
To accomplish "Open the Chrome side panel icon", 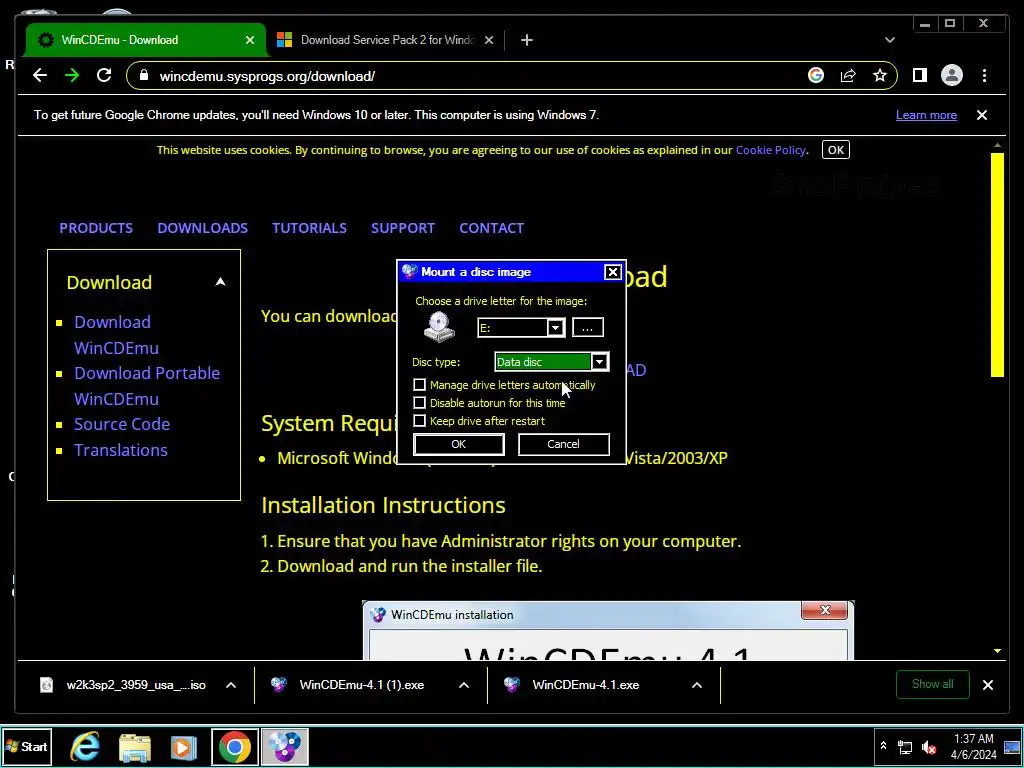I will pyautogui.click(x=920, y=76).
